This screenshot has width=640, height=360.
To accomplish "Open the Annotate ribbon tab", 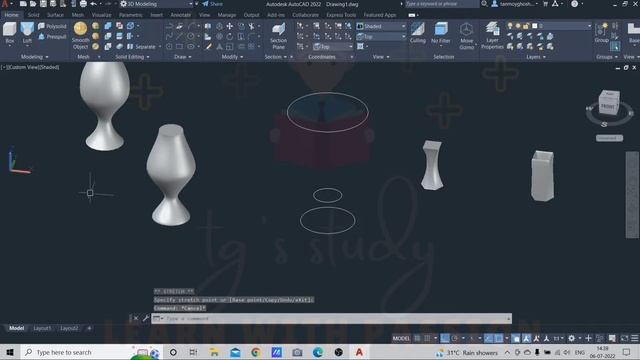I will point(180,15).
